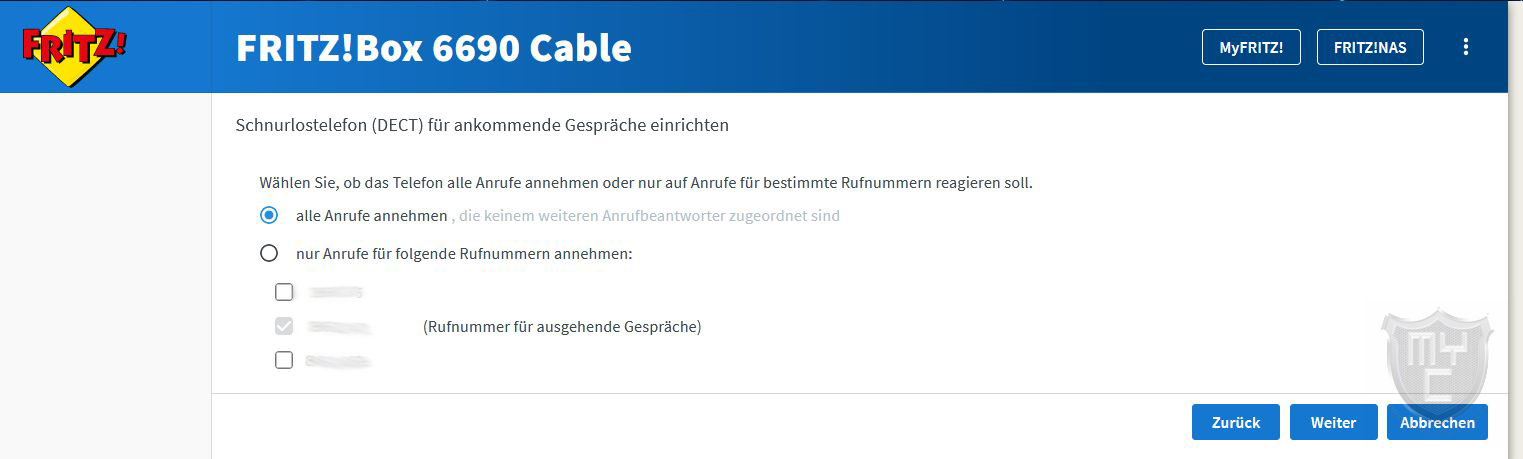Select the 'alle Anrufe annehmen' radio button
This screenshot has height=459, width=1523.
[x=269, y=215]
